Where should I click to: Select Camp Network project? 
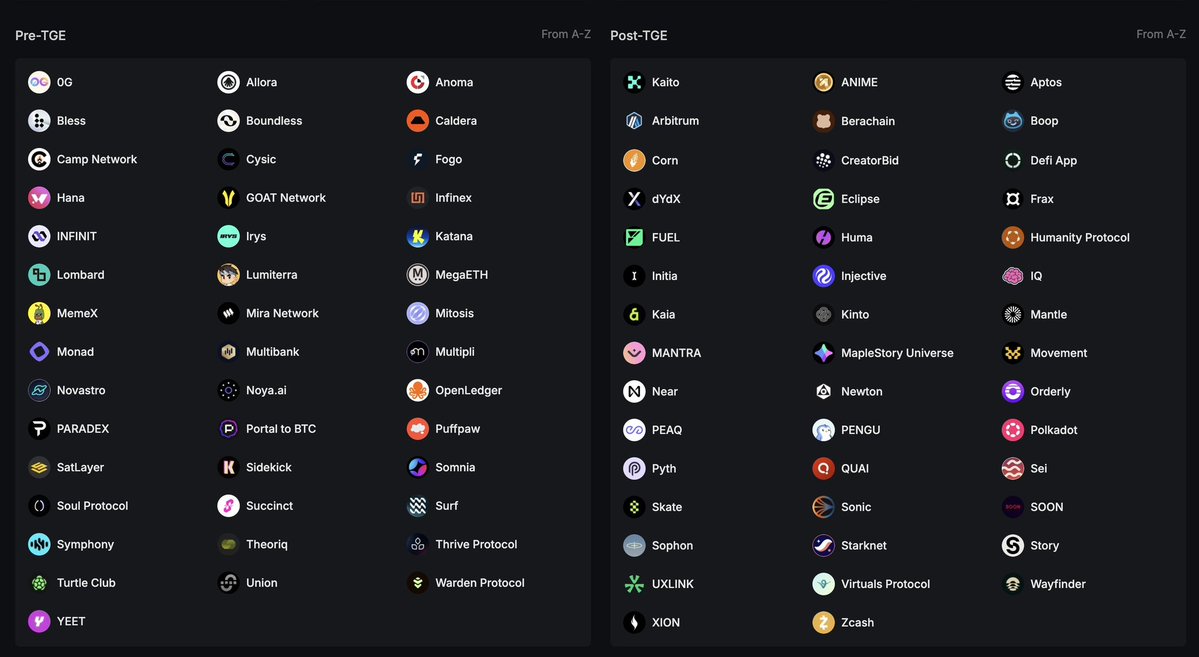[96, 159]
